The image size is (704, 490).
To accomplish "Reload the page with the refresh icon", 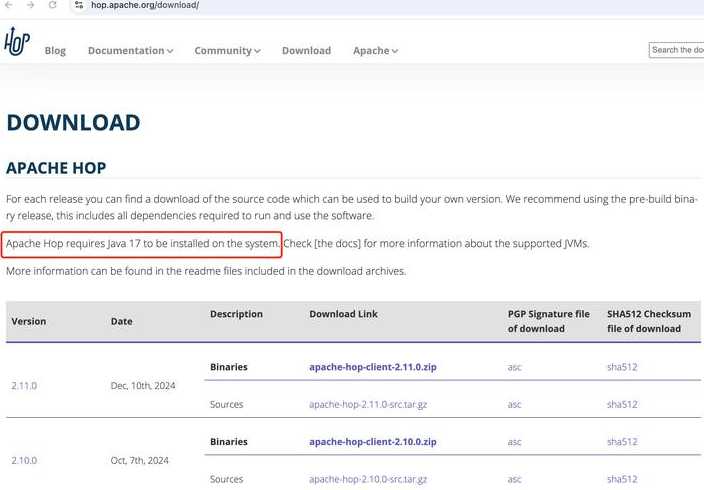I will click(53, 5).
